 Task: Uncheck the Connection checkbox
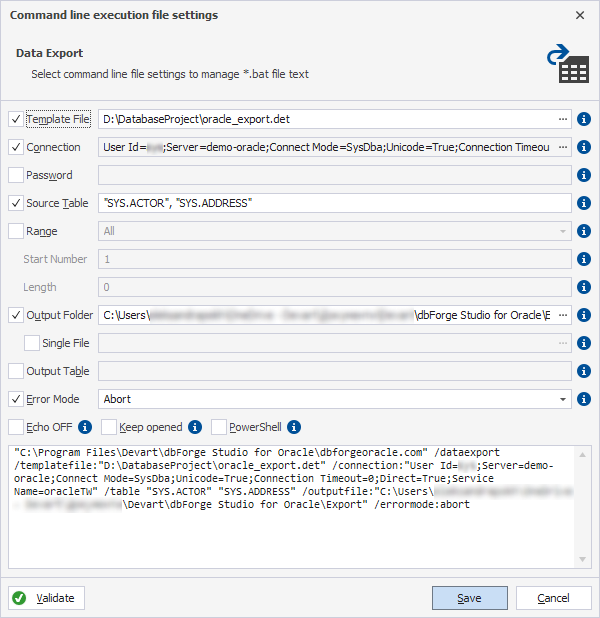coord(16,147)
